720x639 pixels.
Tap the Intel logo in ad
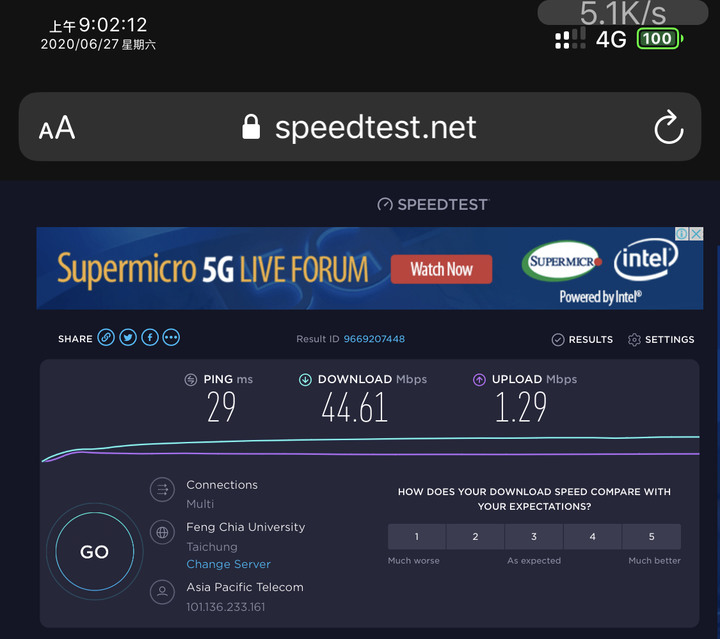point(646,260)
